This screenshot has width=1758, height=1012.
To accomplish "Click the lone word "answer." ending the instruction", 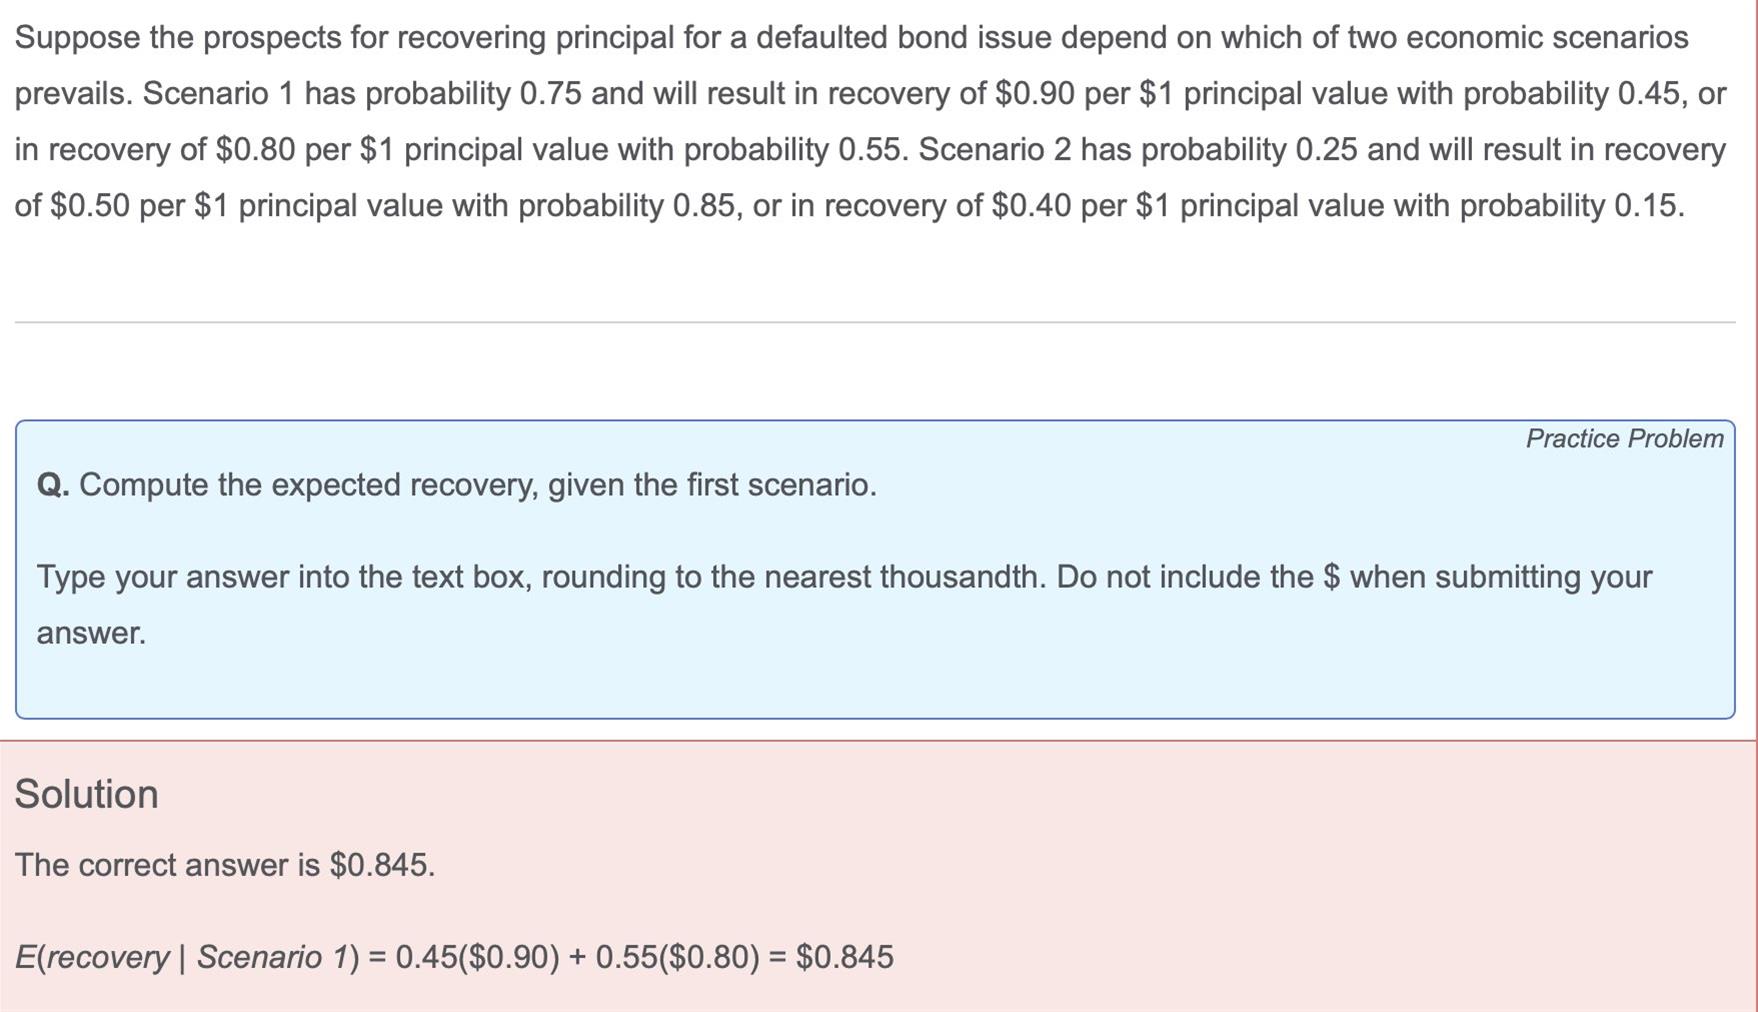I will pos(91,634).
